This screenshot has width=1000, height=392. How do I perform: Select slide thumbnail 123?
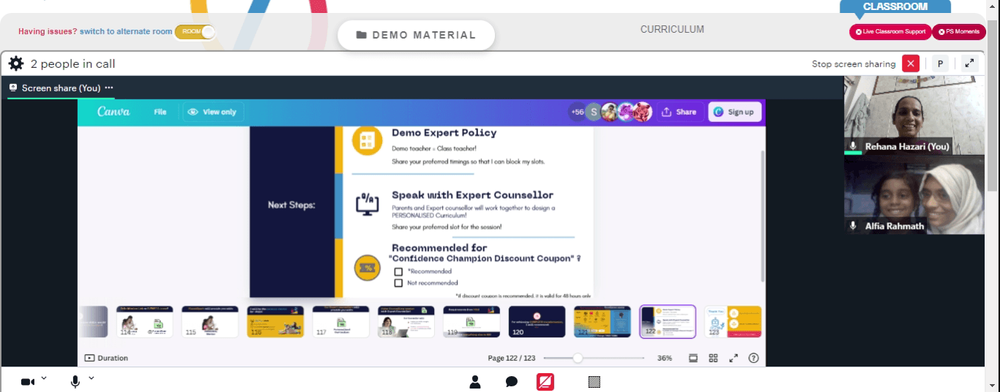pyautogui.click(x=733, y=321)
